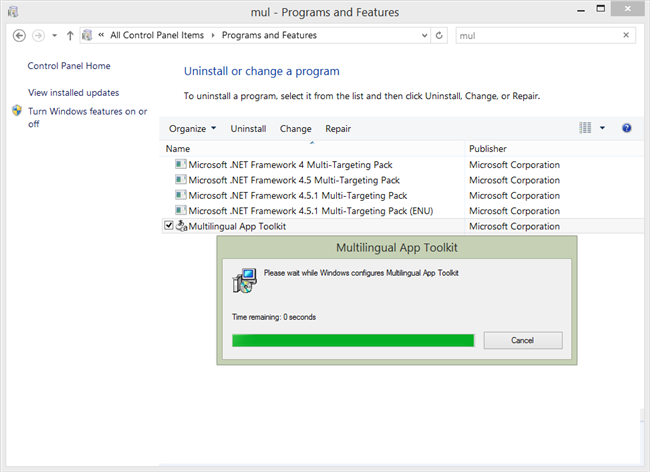Click the shield icon beside Windows features

tap(17, 111)
